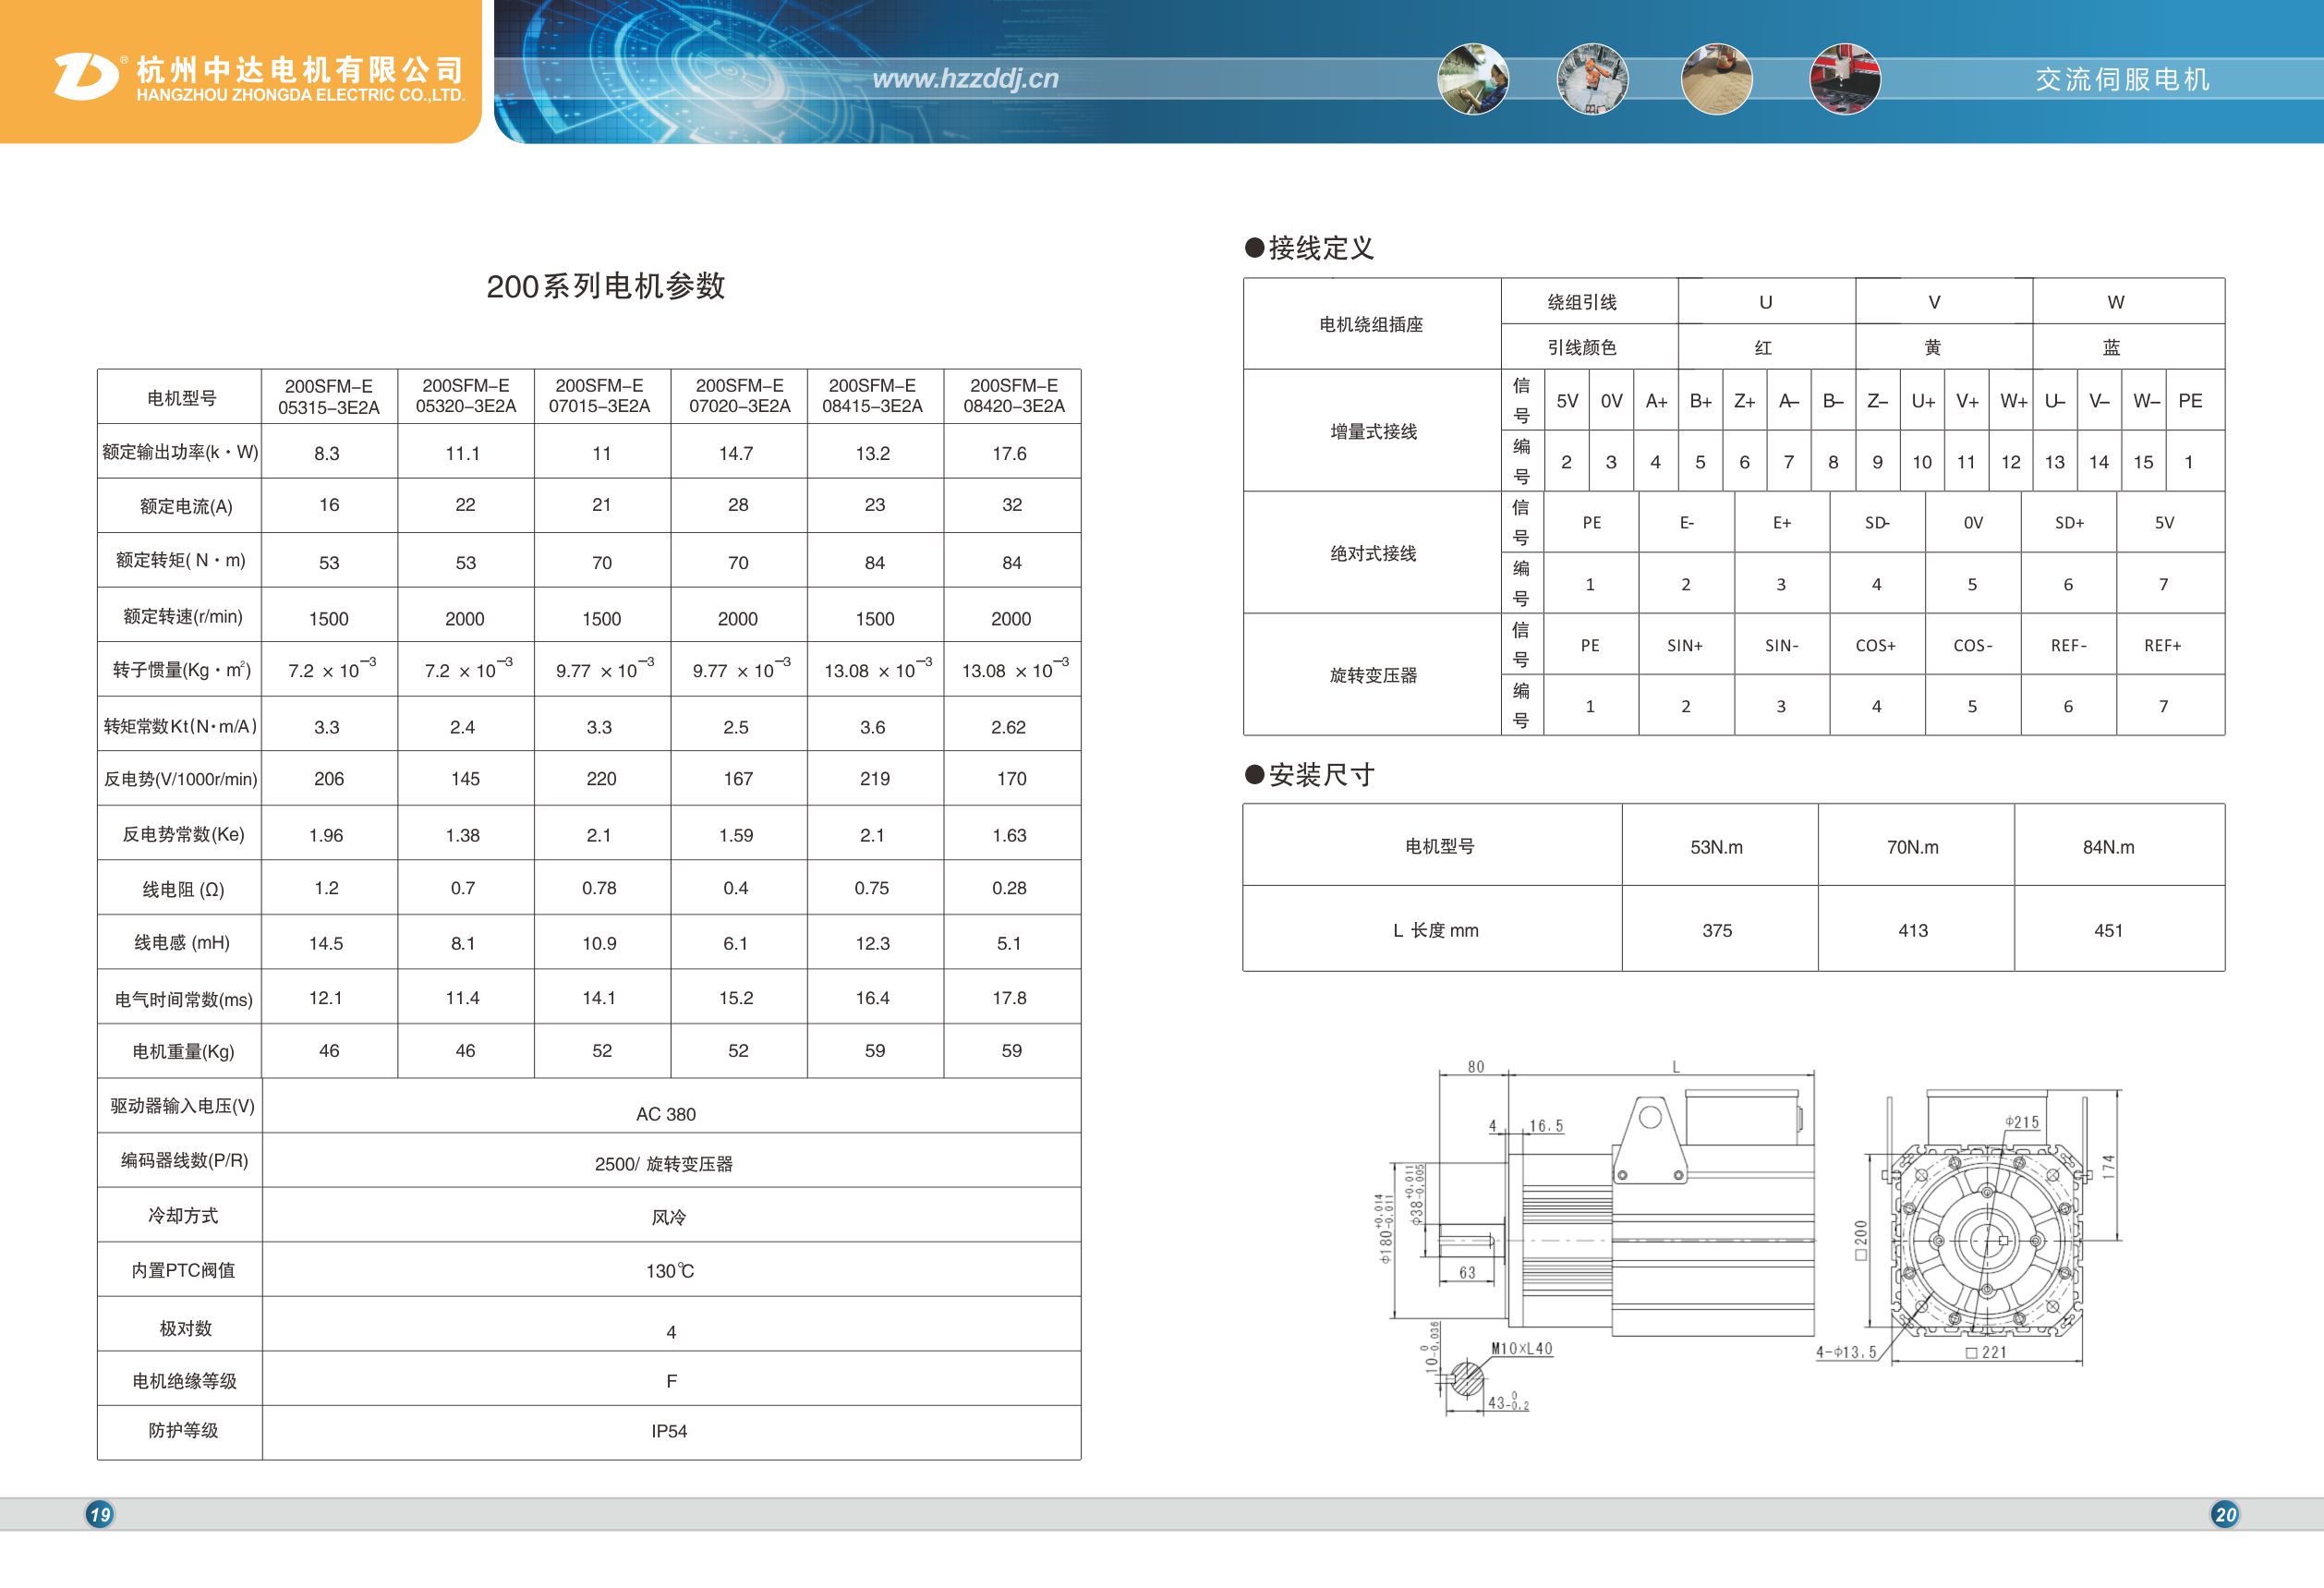Click line resistance value 0.28
The height and width of the screenshot is (1588, 2324).
1009,888
